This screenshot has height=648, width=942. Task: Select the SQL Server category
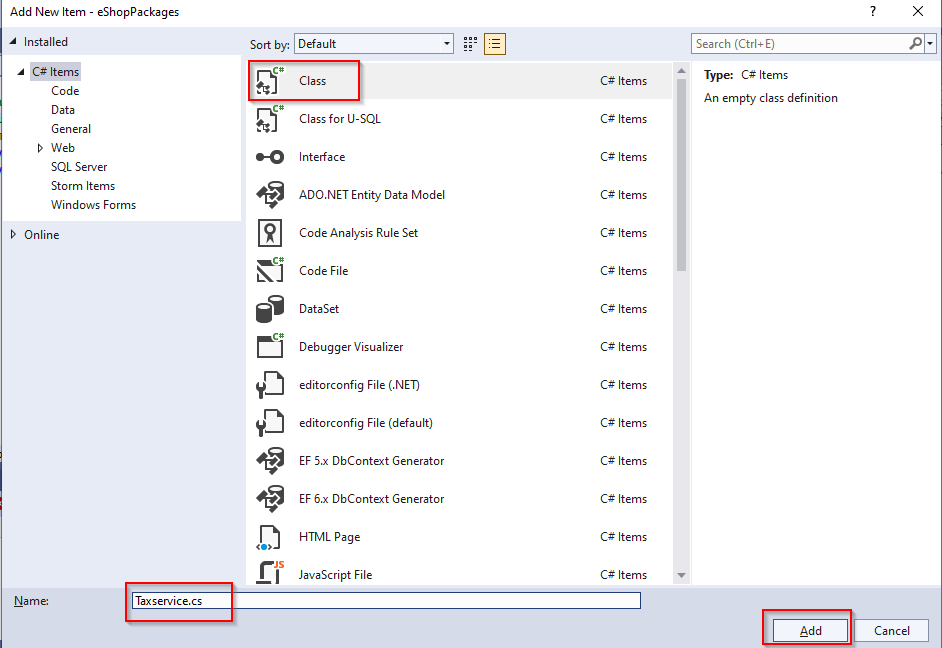tap(79, 167)
